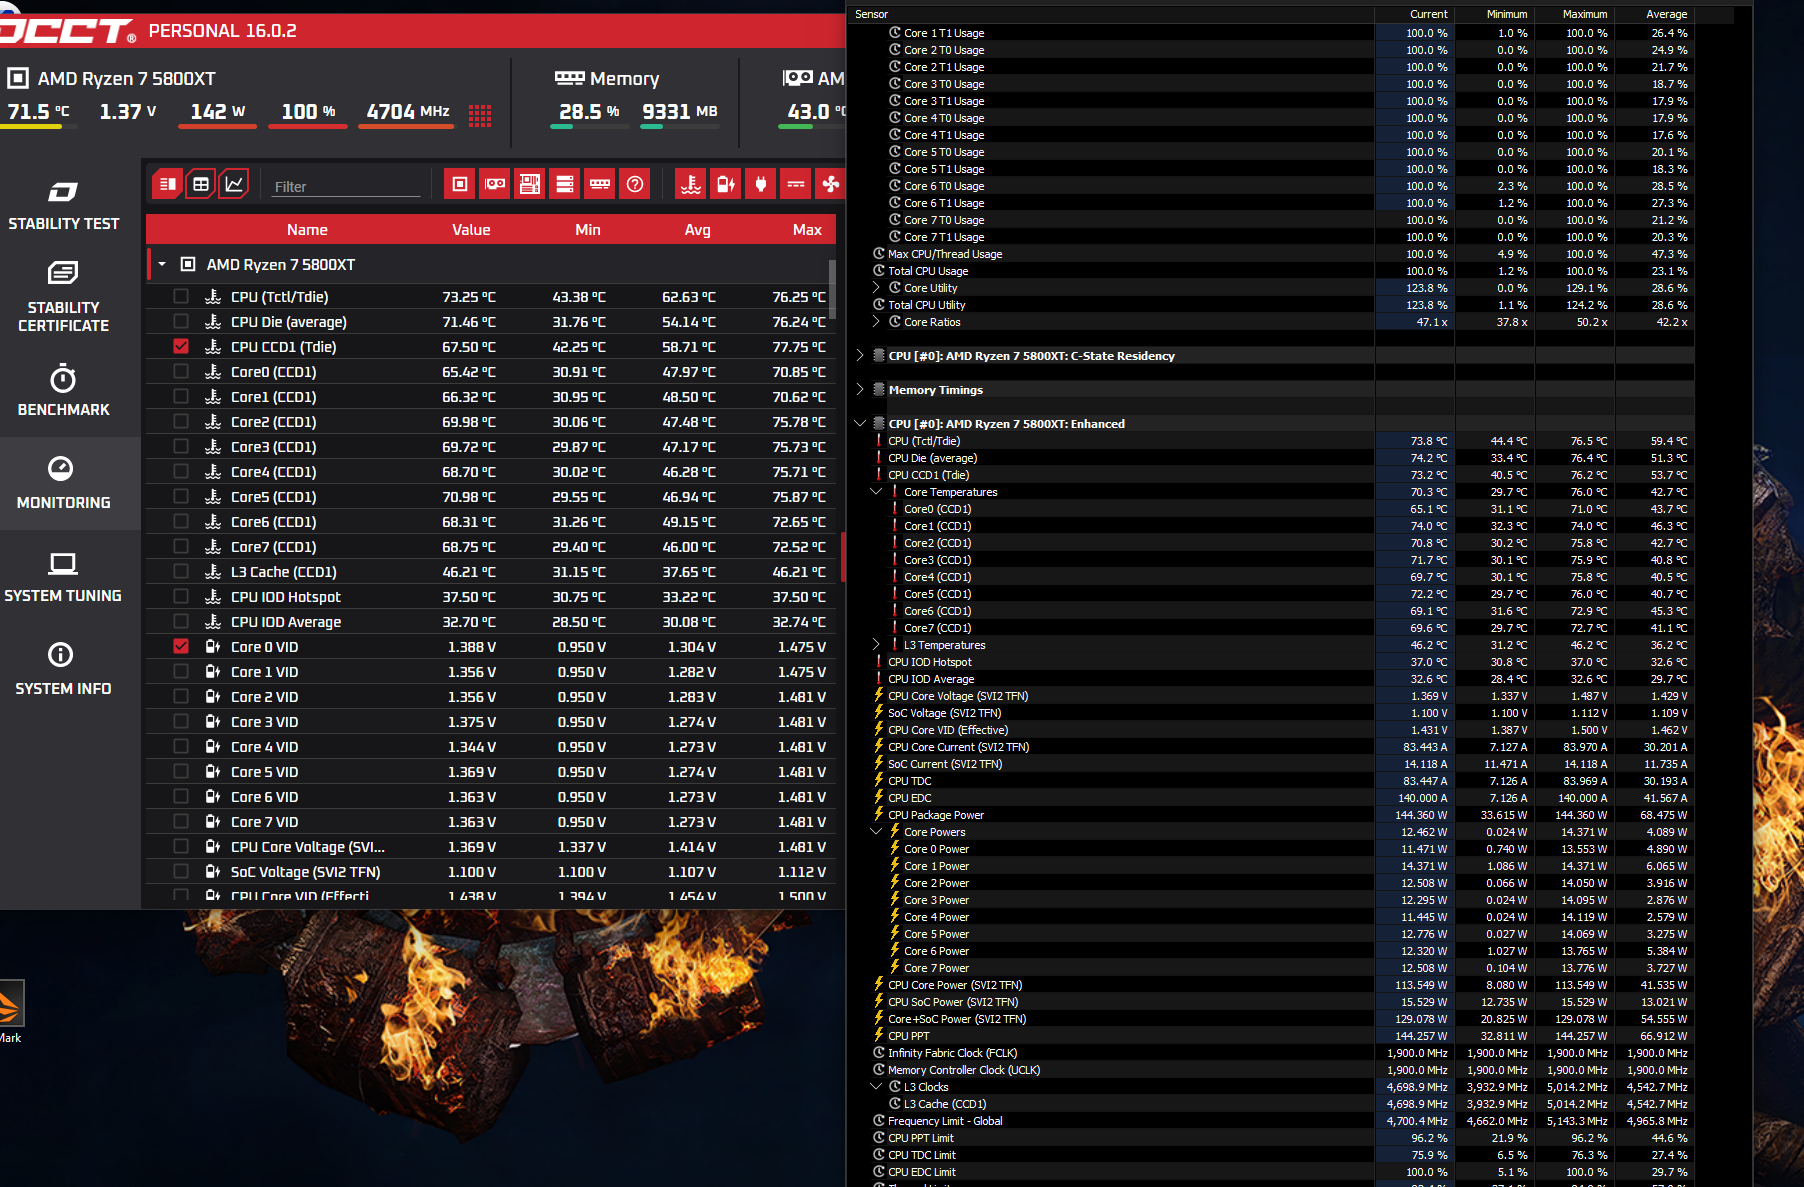
Task: Click the voltage icon beside Core 2 VID
Action: [213, 697]
